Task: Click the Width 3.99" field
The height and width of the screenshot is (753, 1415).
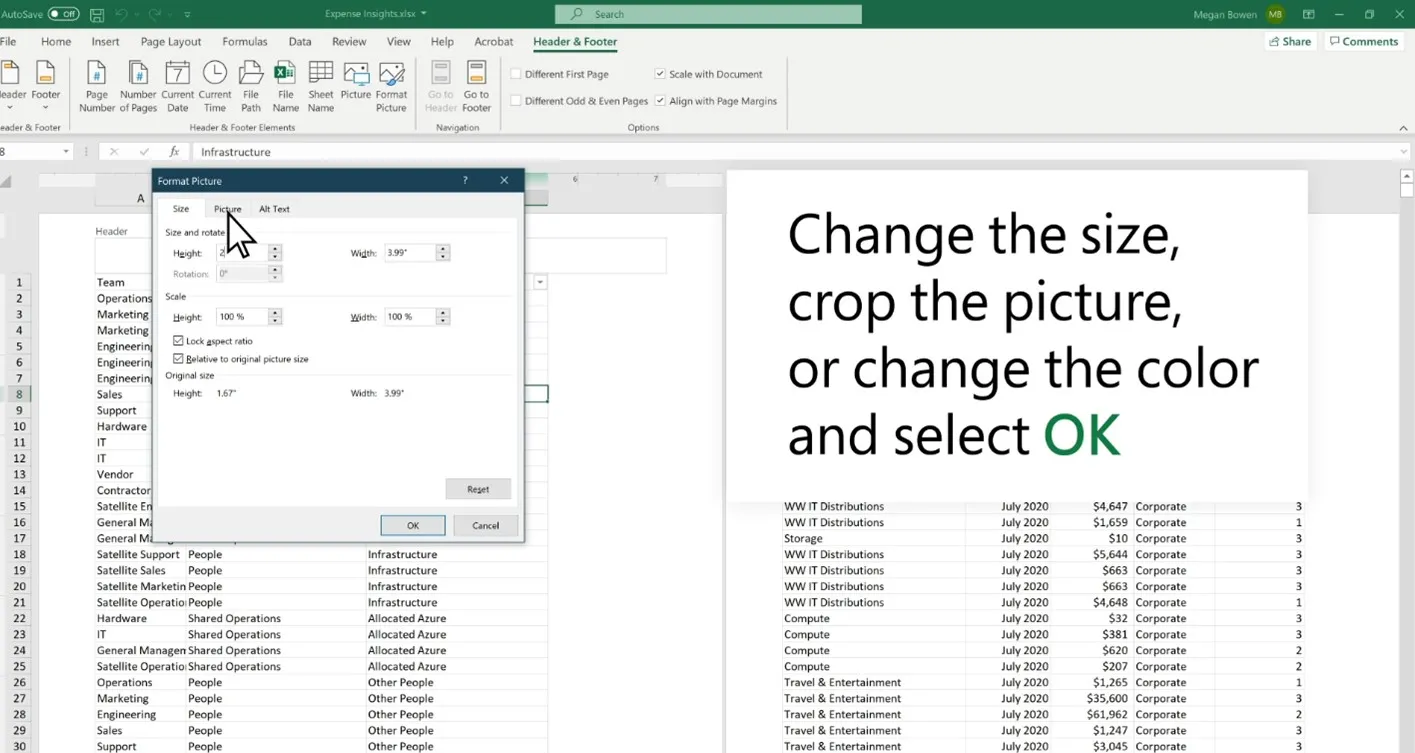Action: (x=411, y=253)
